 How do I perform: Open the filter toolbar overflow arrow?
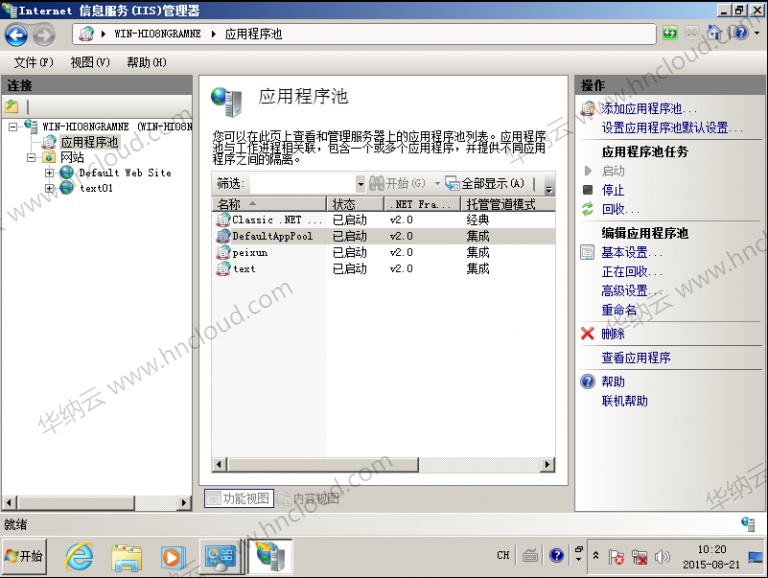pos(549,189)
